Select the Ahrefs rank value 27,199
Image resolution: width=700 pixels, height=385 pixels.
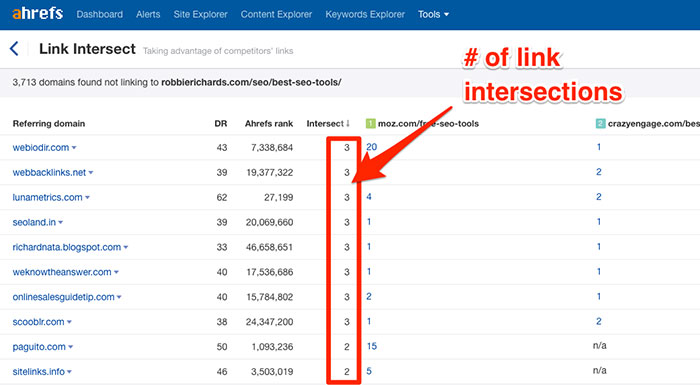[x=279, y=197]
